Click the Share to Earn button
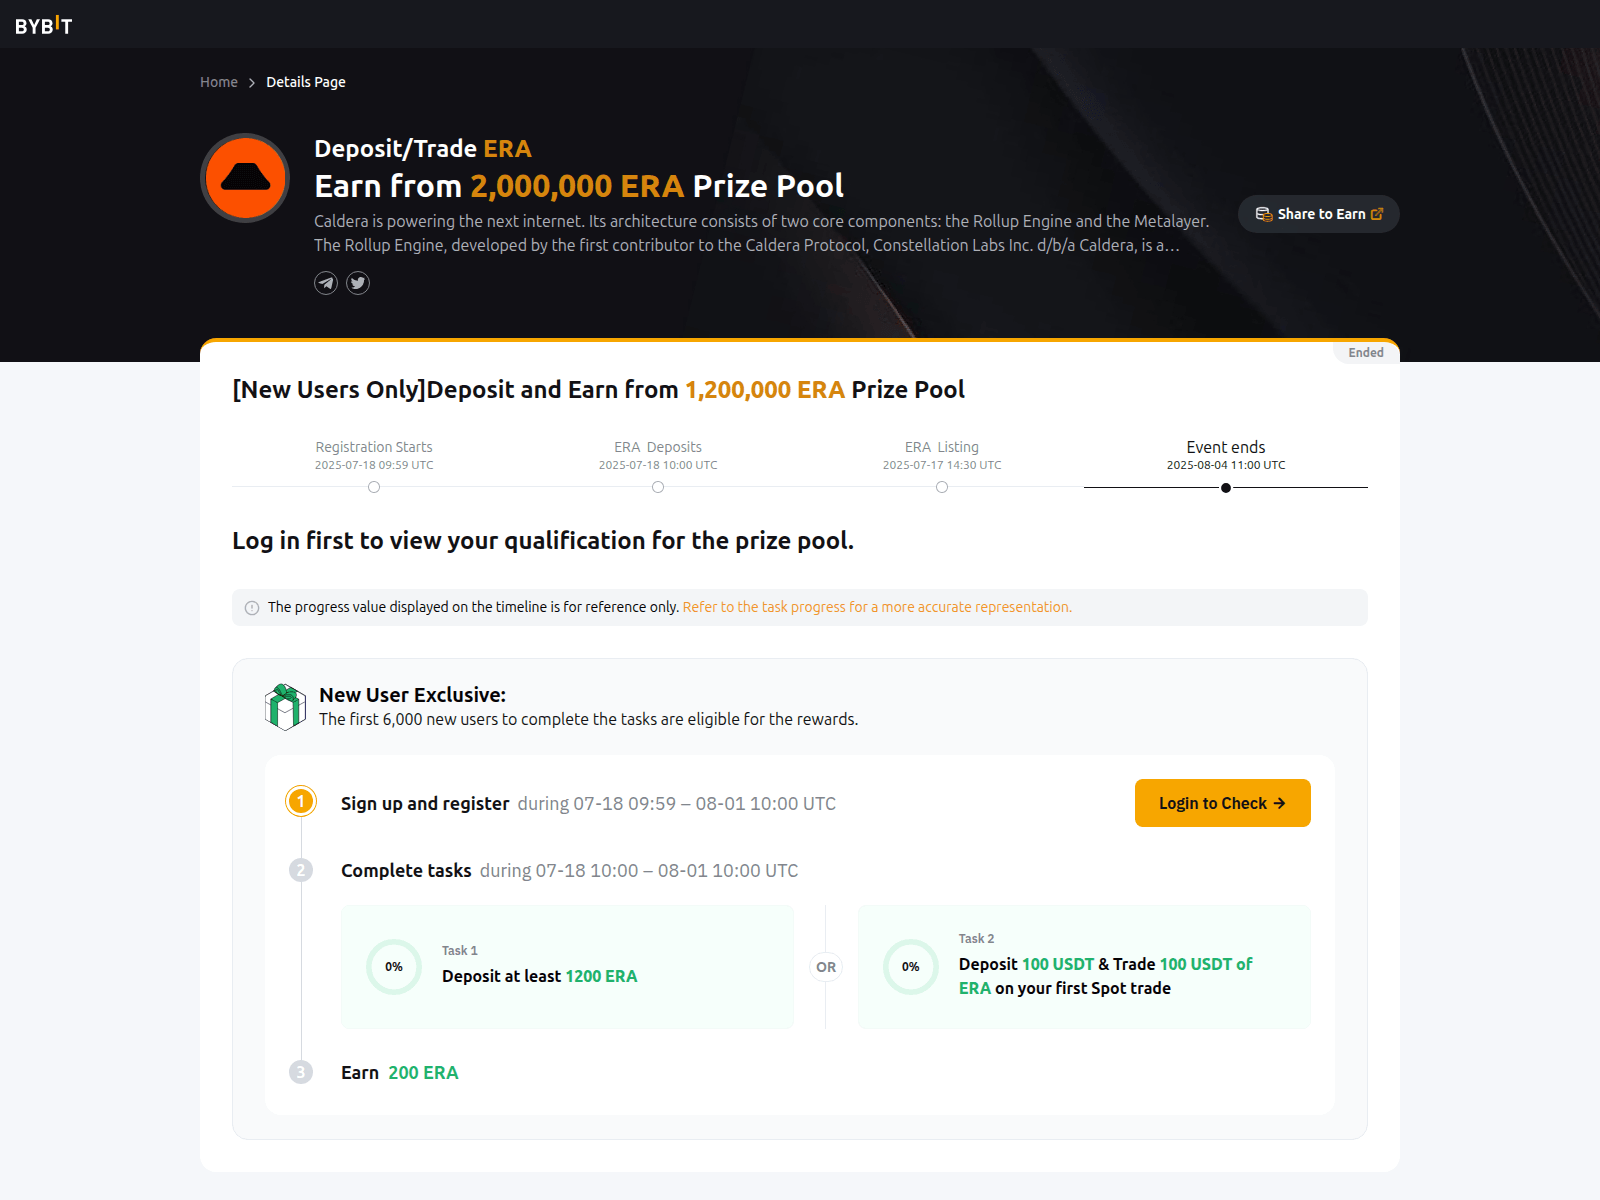The height and width of the screenshot is (1200, 1600). pyautogui.click(x=1319, y=214)
